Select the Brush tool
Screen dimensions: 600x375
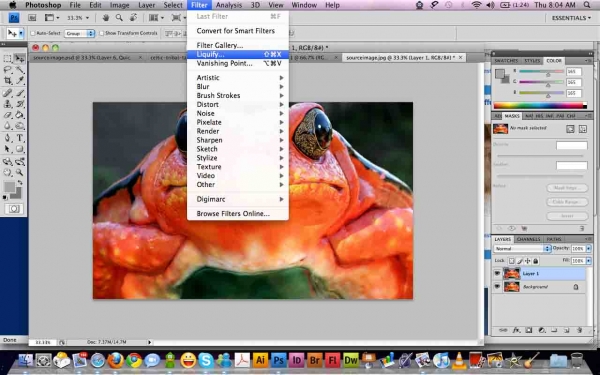pos(20,93)
